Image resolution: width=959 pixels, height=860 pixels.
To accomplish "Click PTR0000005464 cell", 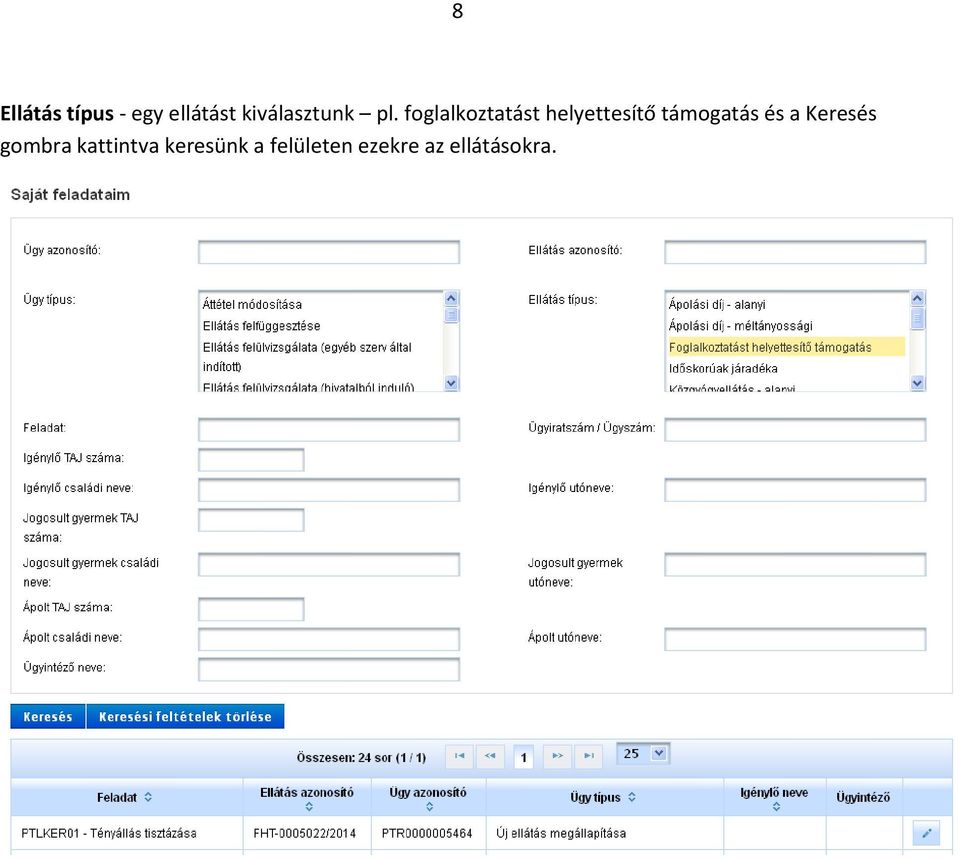I will [x=427, y=833].
